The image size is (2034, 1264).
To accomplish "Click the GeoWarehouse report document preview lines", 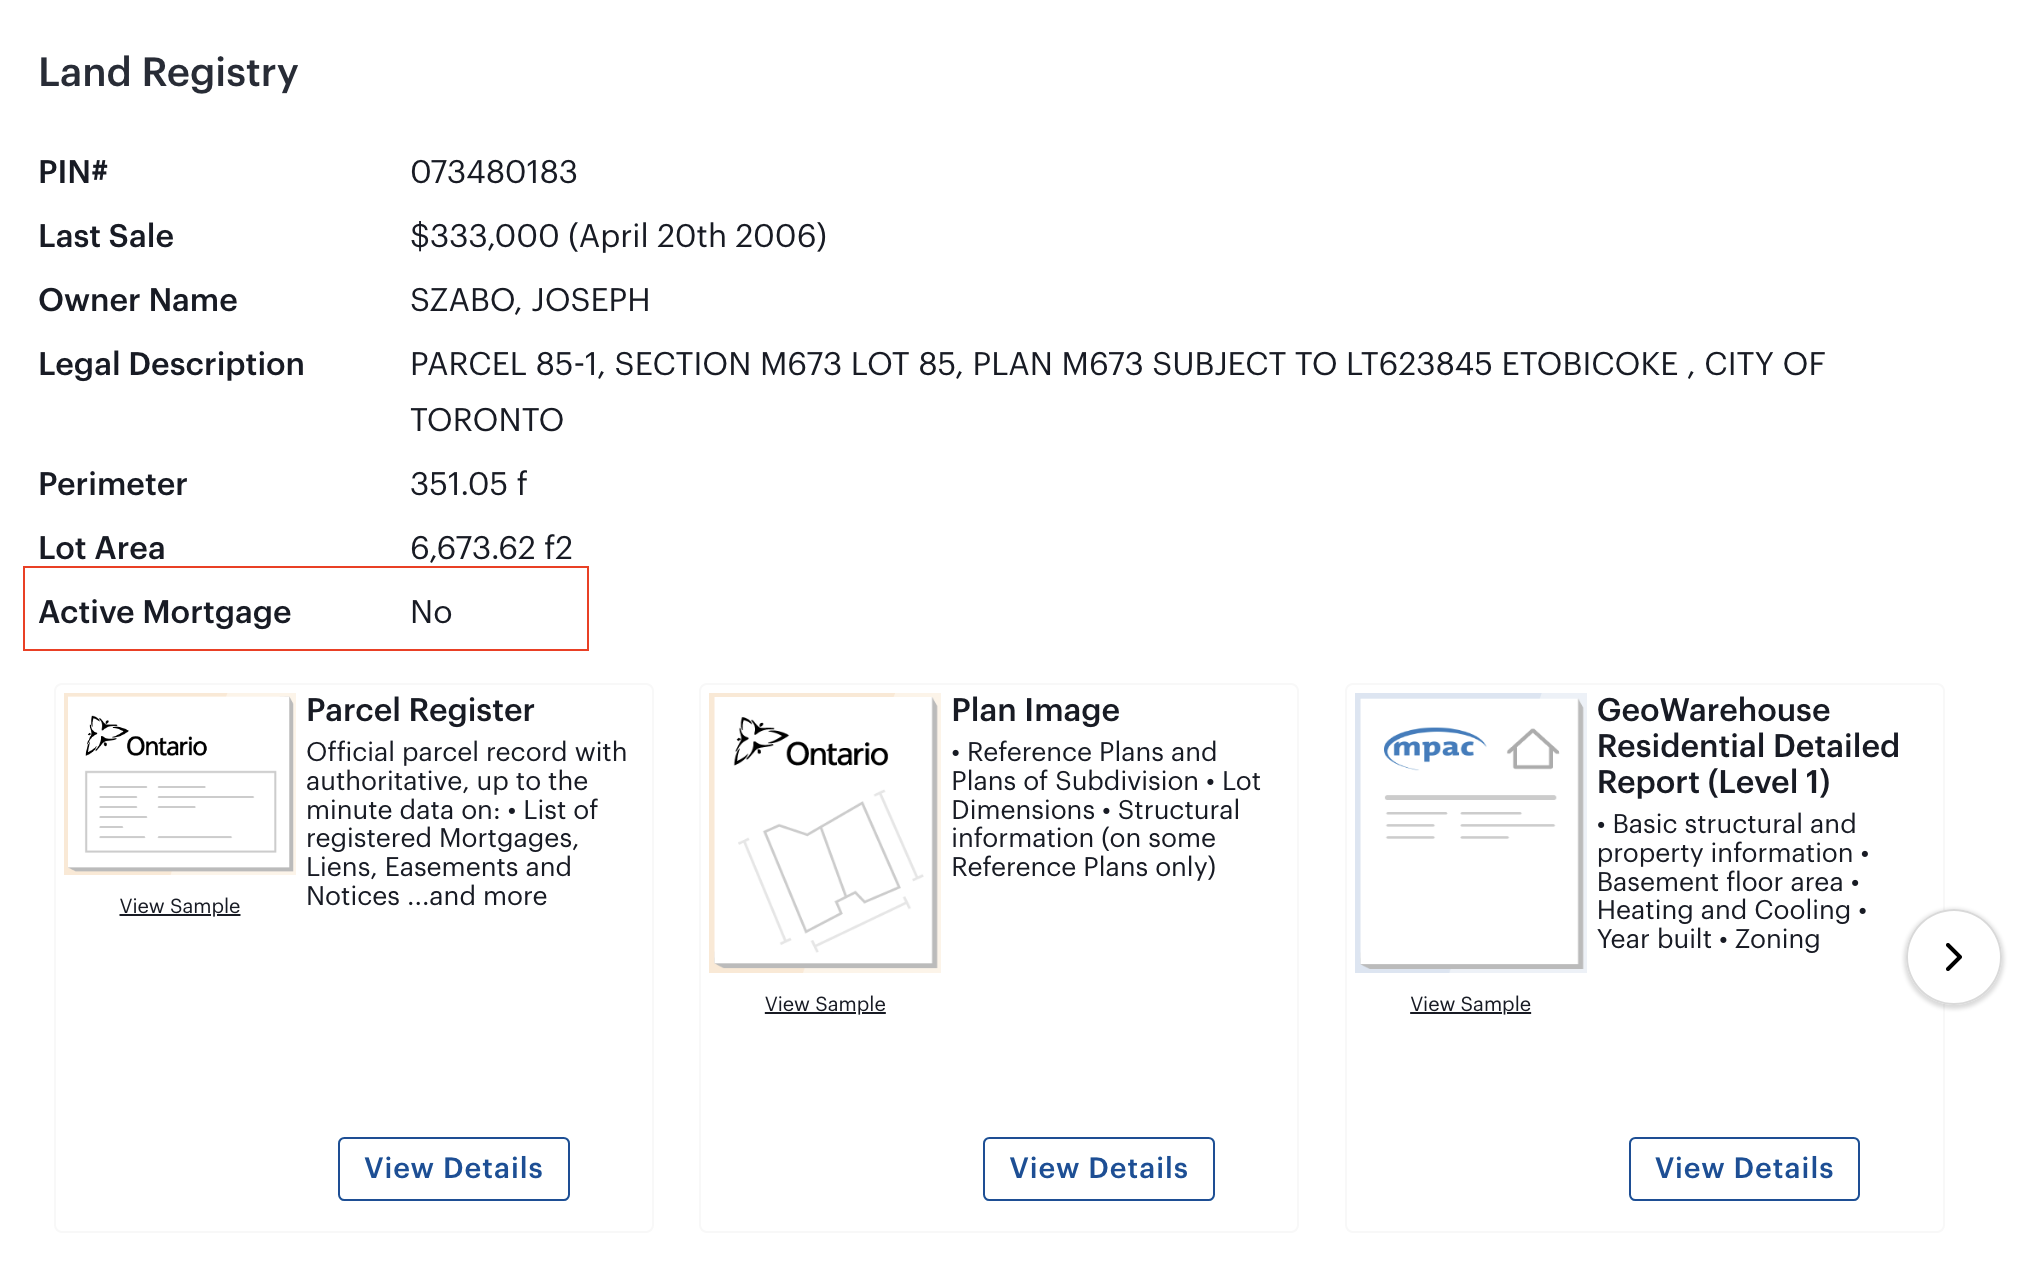I will pyautogui.click(x=1469, y=818).
